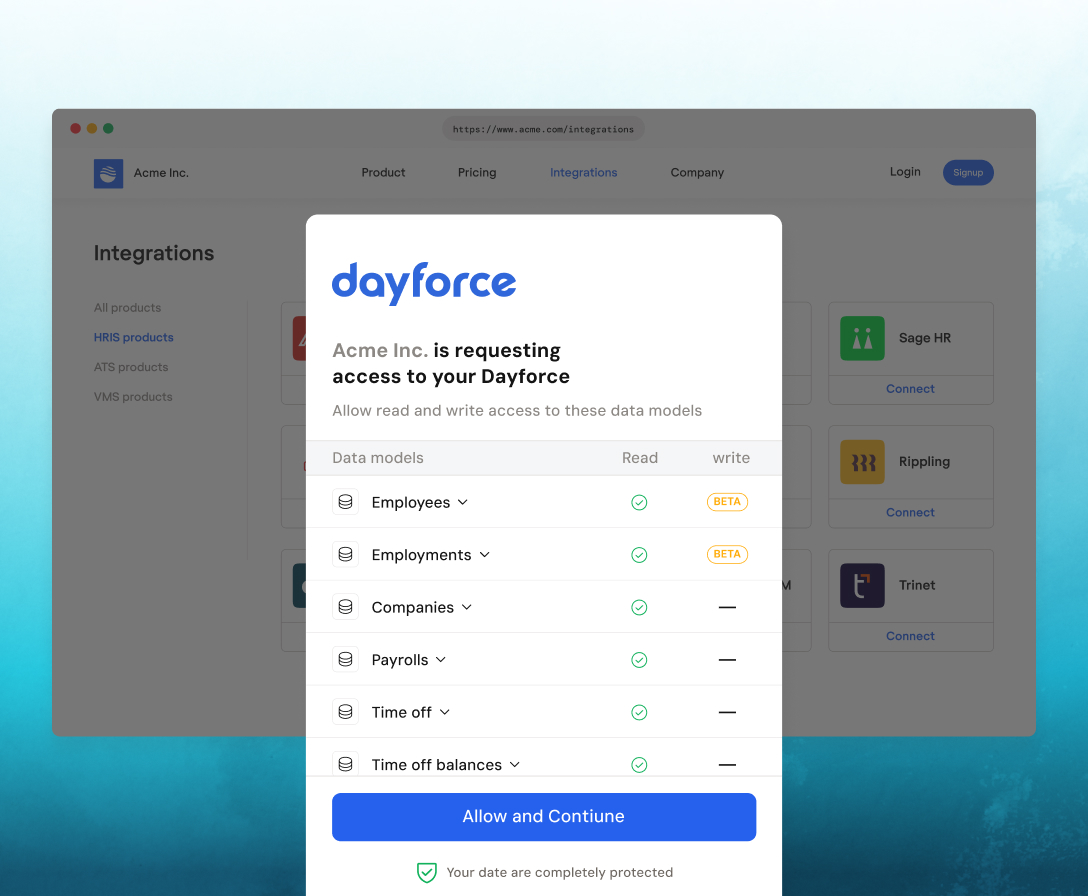Expand the Time off chevron
The height and width of the screenshot is (896, 1088).
click(445, 712)
